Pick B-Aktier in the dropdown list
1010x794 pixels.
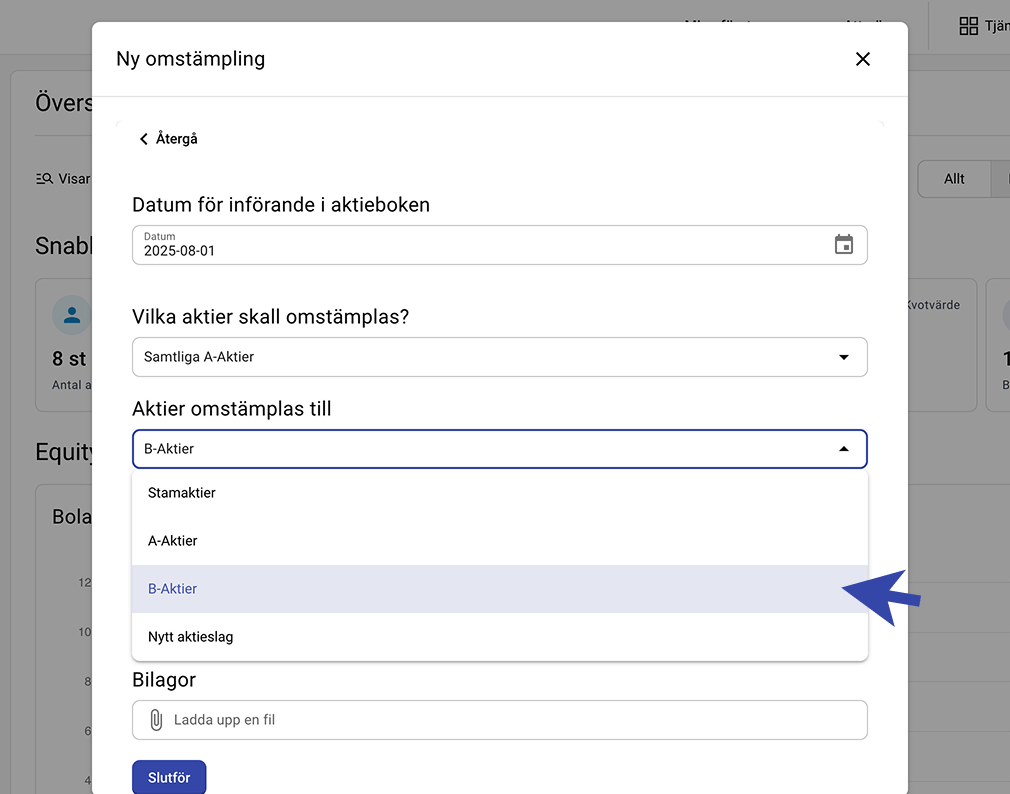(499, 589)
